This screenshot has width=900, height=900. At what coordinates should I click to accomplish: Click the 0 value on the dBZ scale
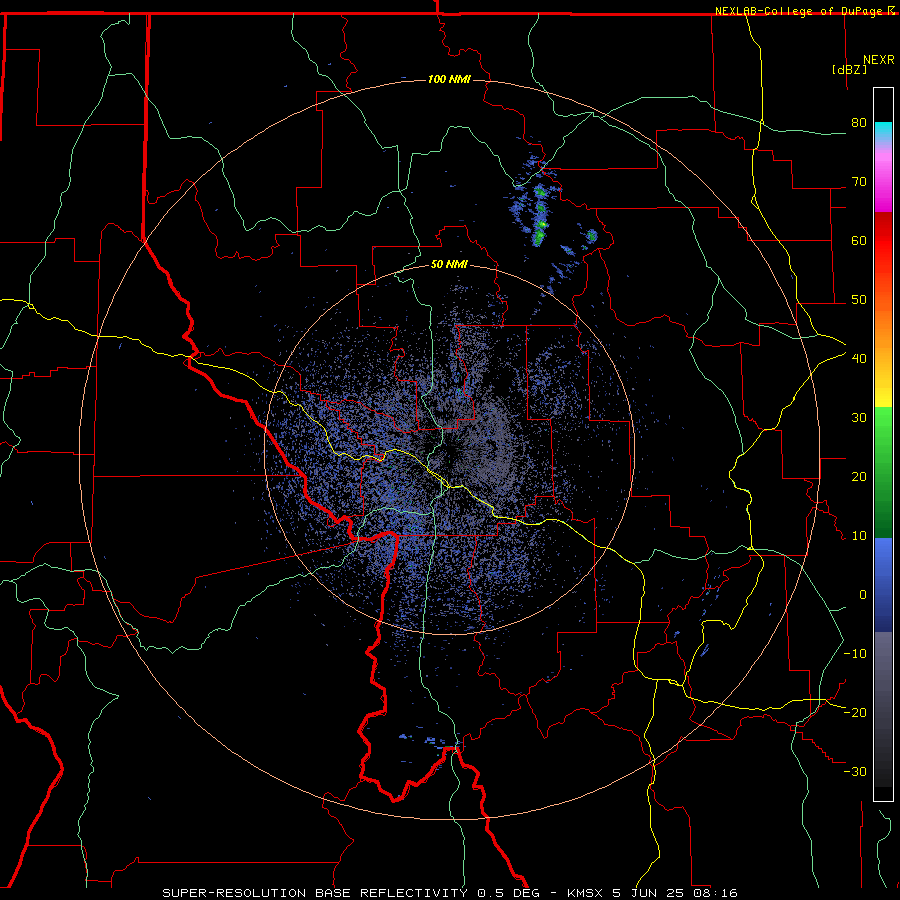[863, 595]
